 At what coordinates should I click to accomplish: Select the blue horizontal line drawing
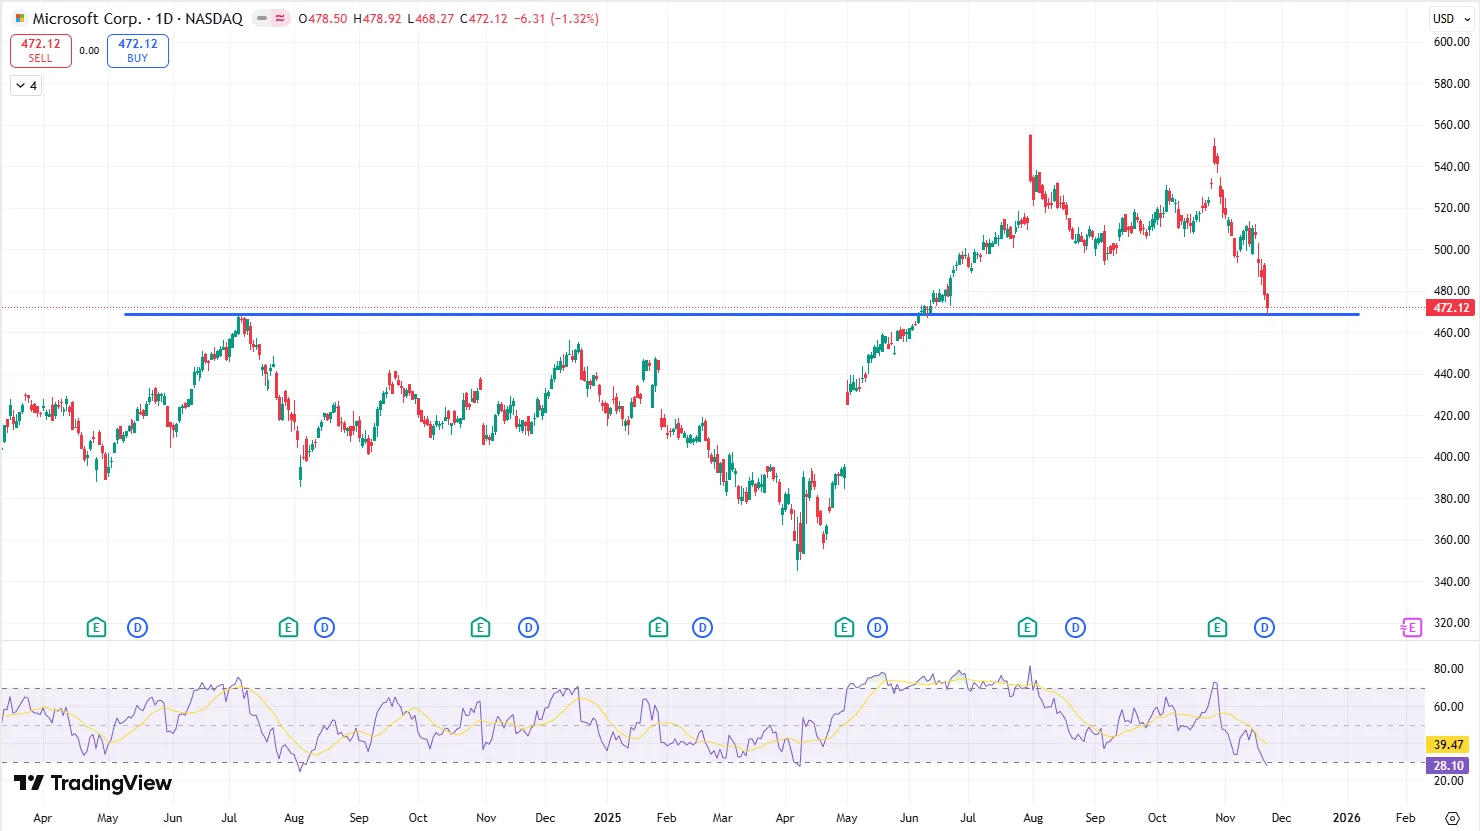pos(741,315)
